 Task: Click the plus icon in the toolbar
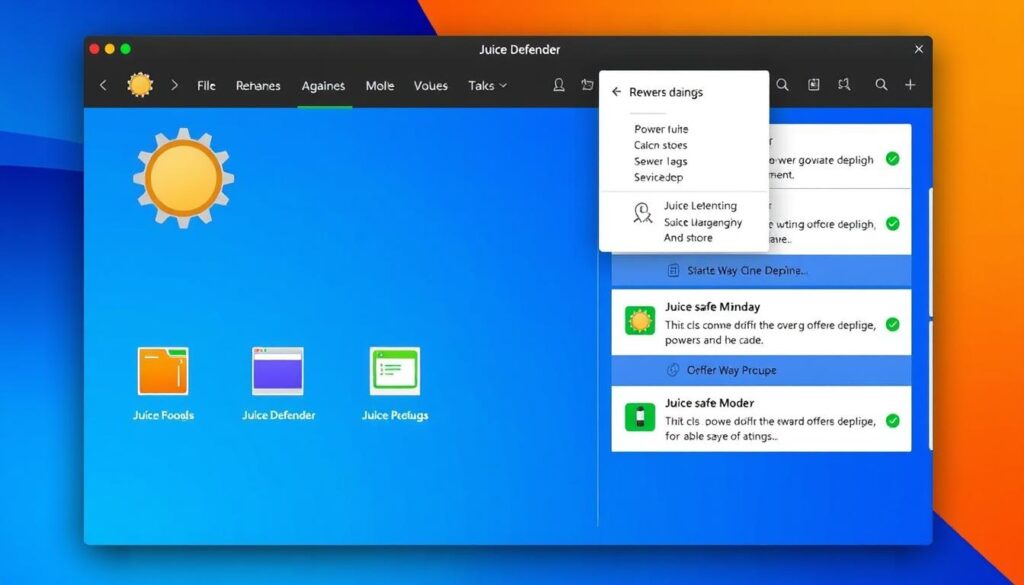pos(910,86)
